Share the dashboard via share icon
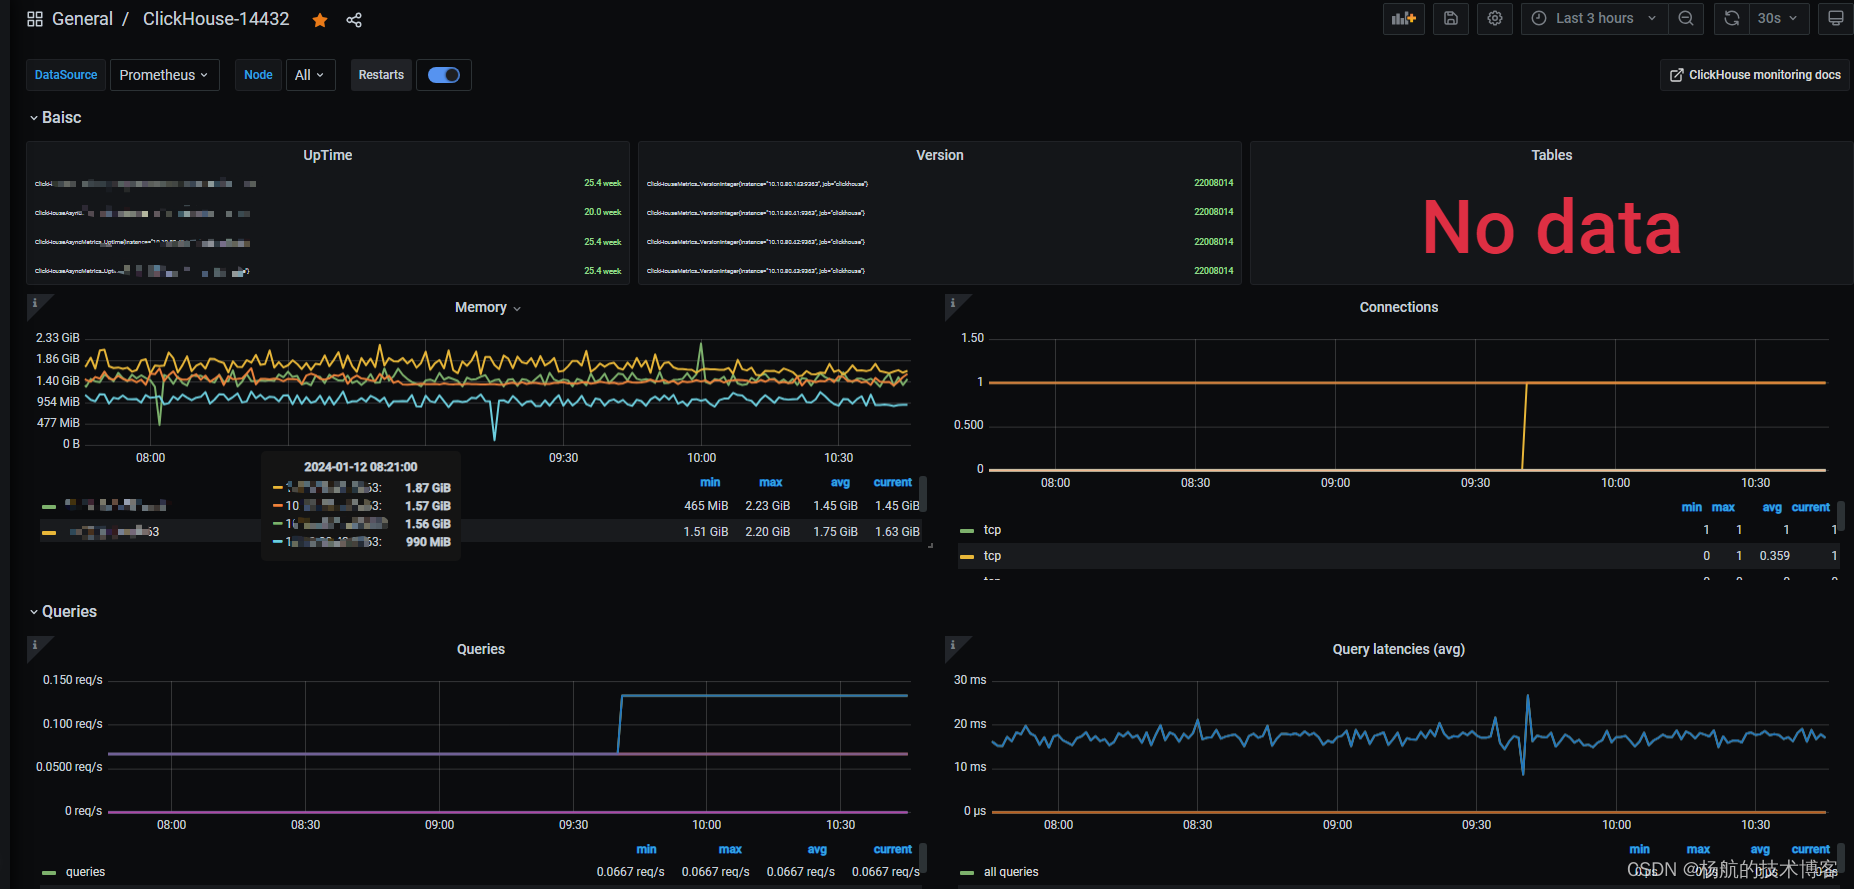 354,20
